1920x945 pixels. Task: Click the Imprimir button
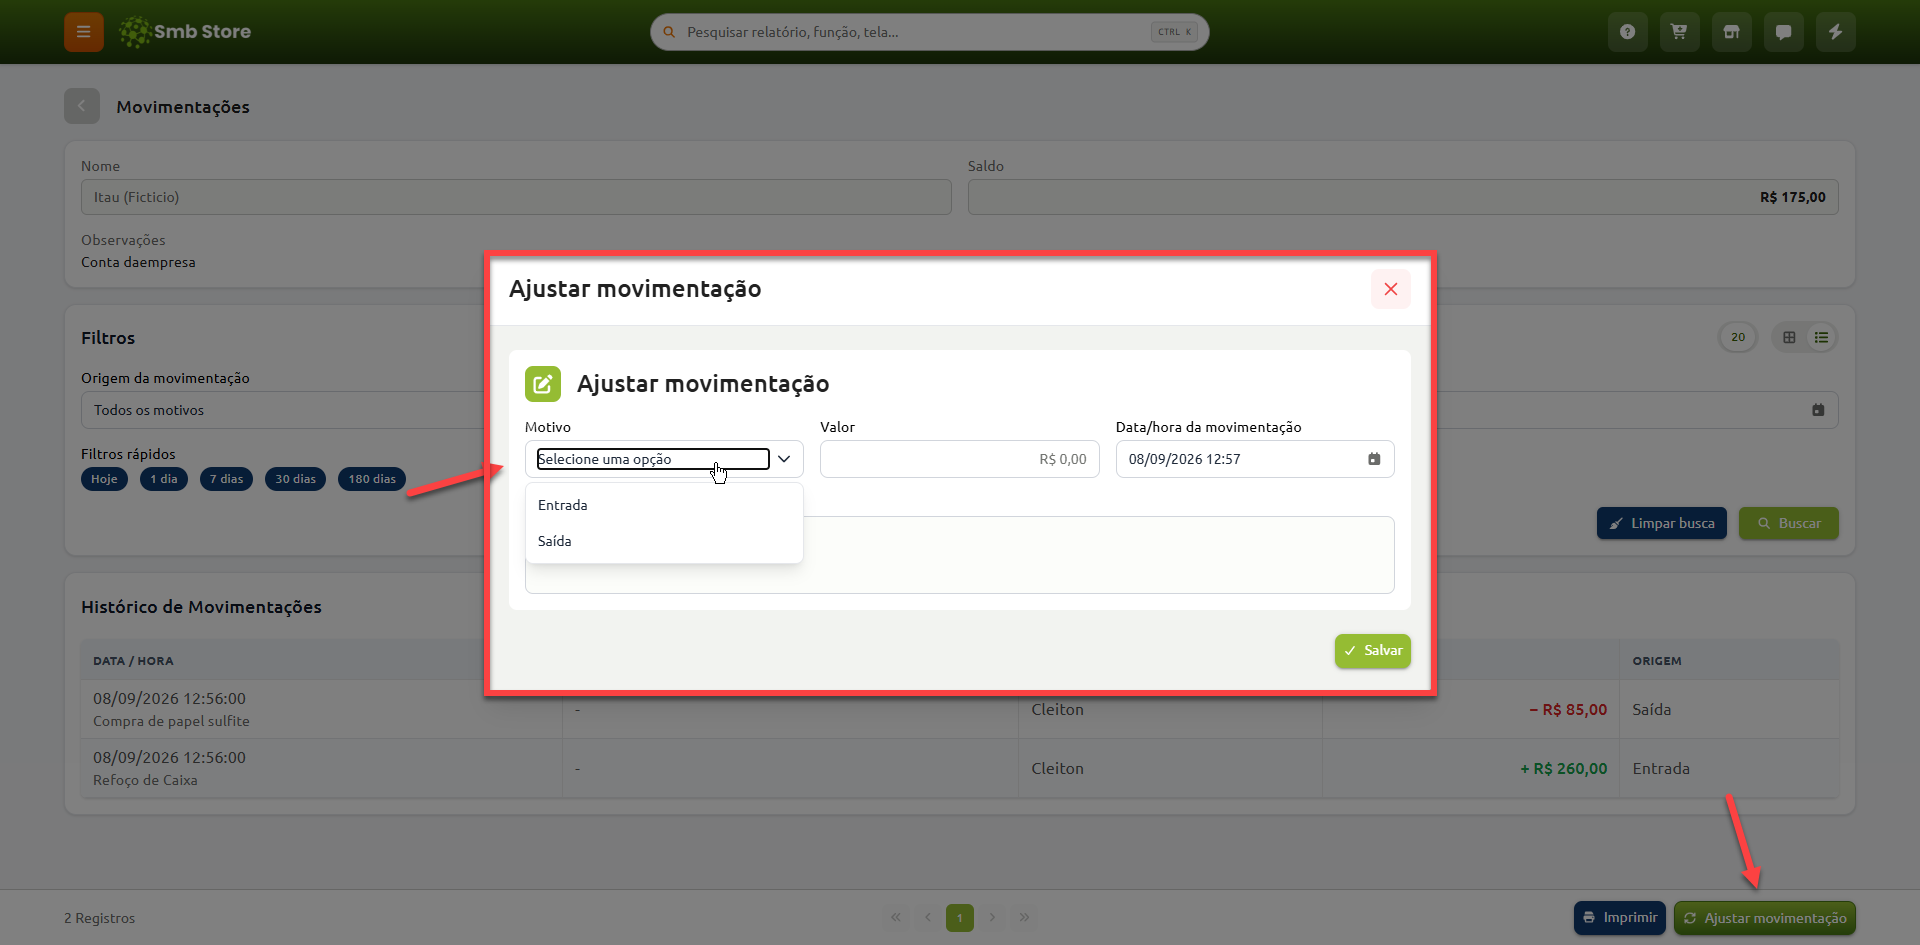coord(1620,918)
